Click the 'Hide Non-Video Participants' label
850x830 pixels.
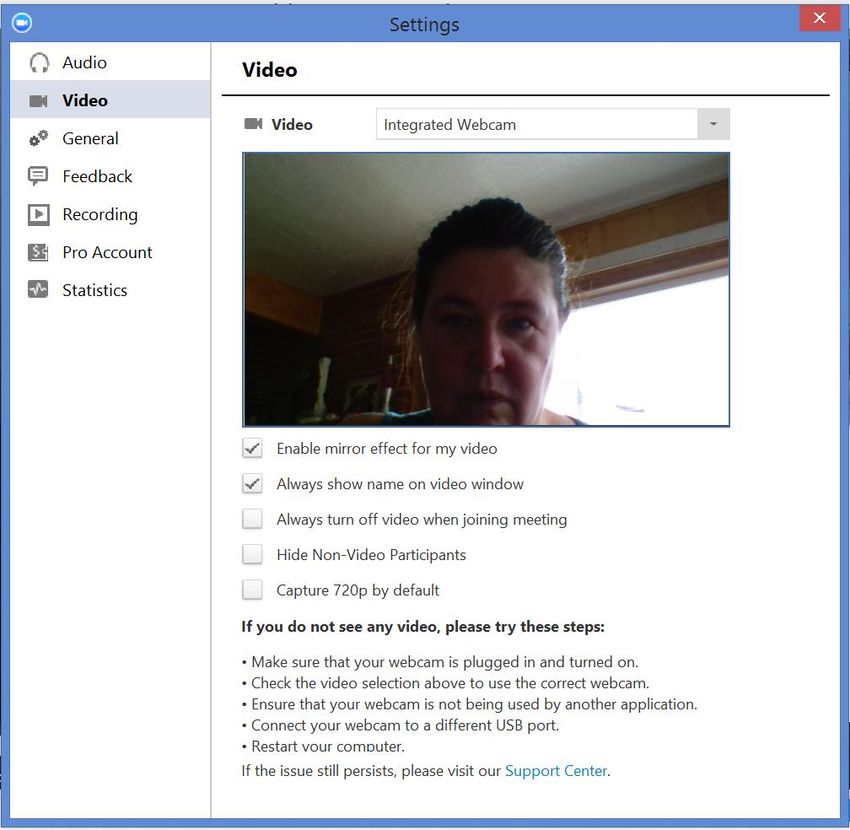point(371,555)
